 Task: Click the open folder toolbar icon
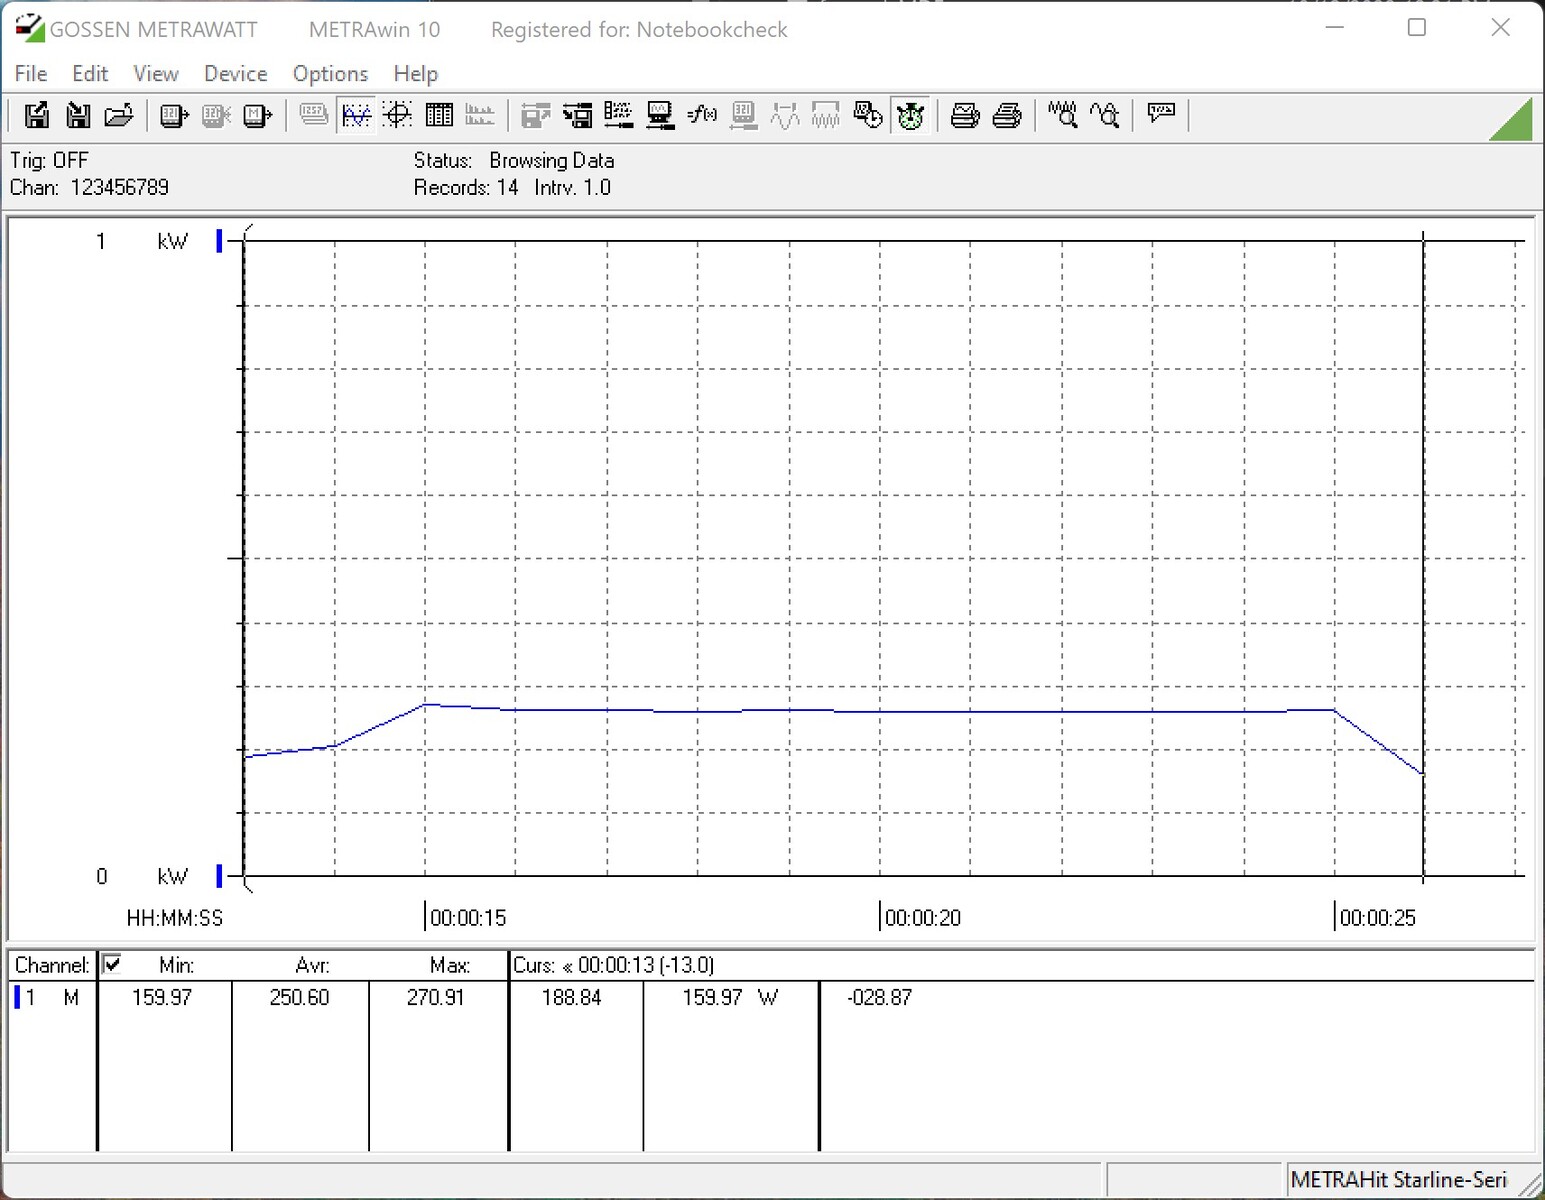tap(119, 116)
